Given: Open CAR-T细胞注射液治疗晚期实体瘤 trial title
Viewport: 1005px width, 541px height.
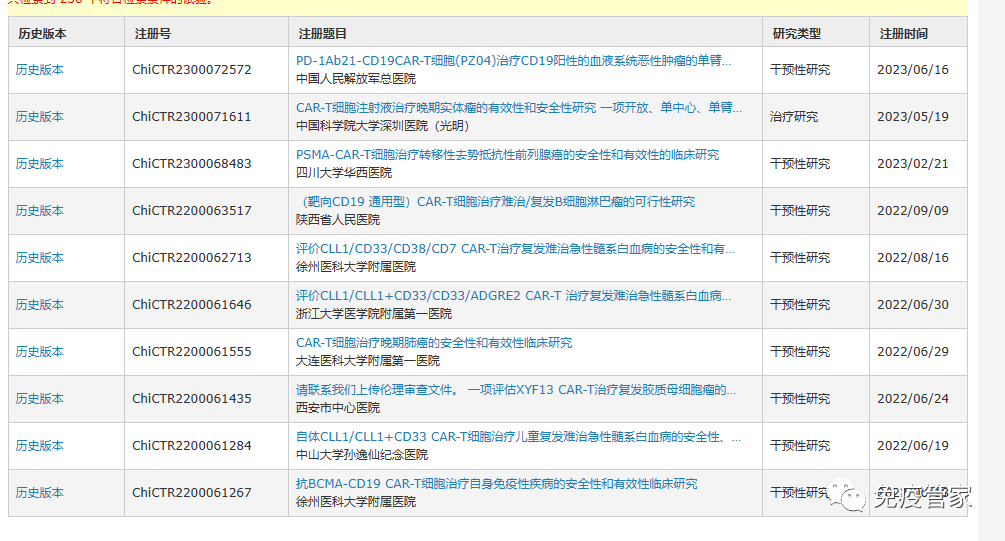Looking at the screenshot, I should (519, 108).
